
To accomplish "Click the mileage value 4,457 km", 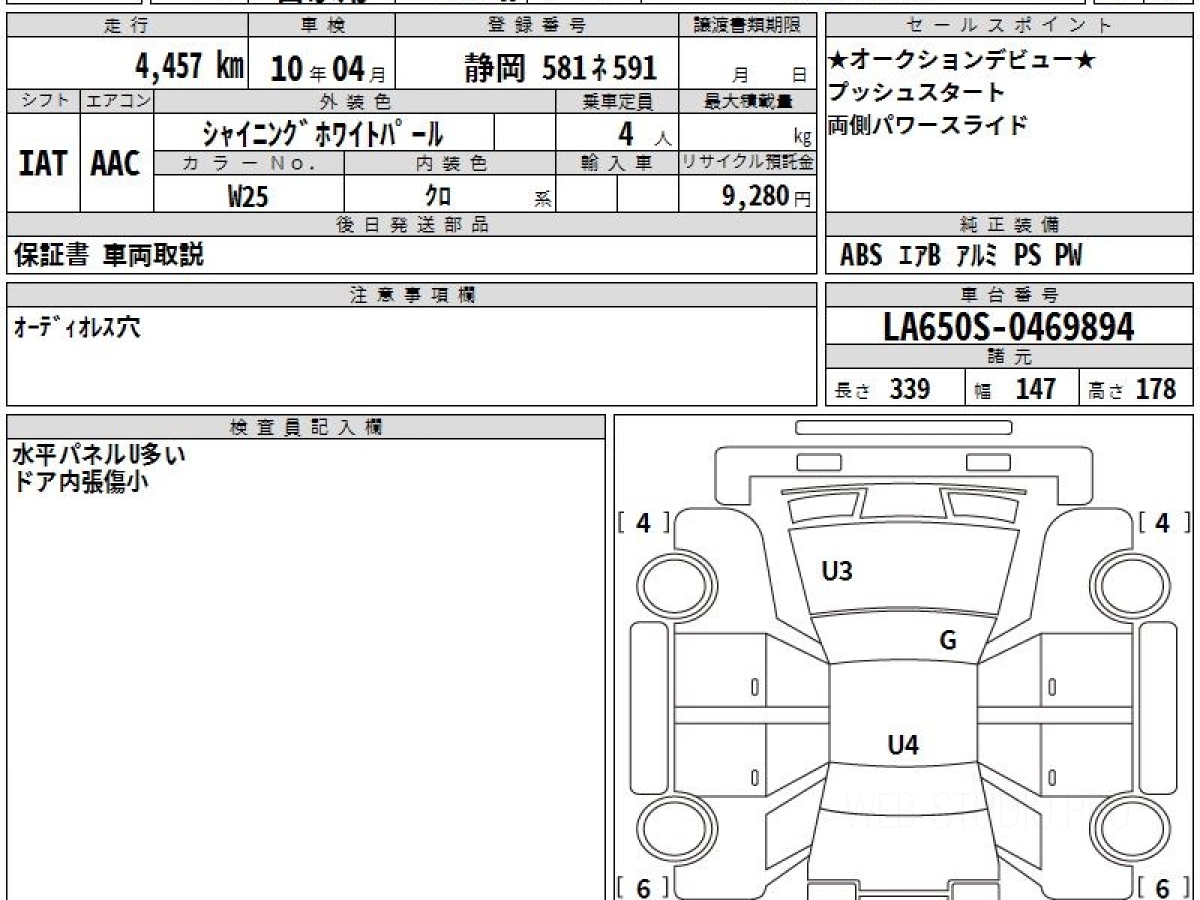I will click(x=189, y=67).
